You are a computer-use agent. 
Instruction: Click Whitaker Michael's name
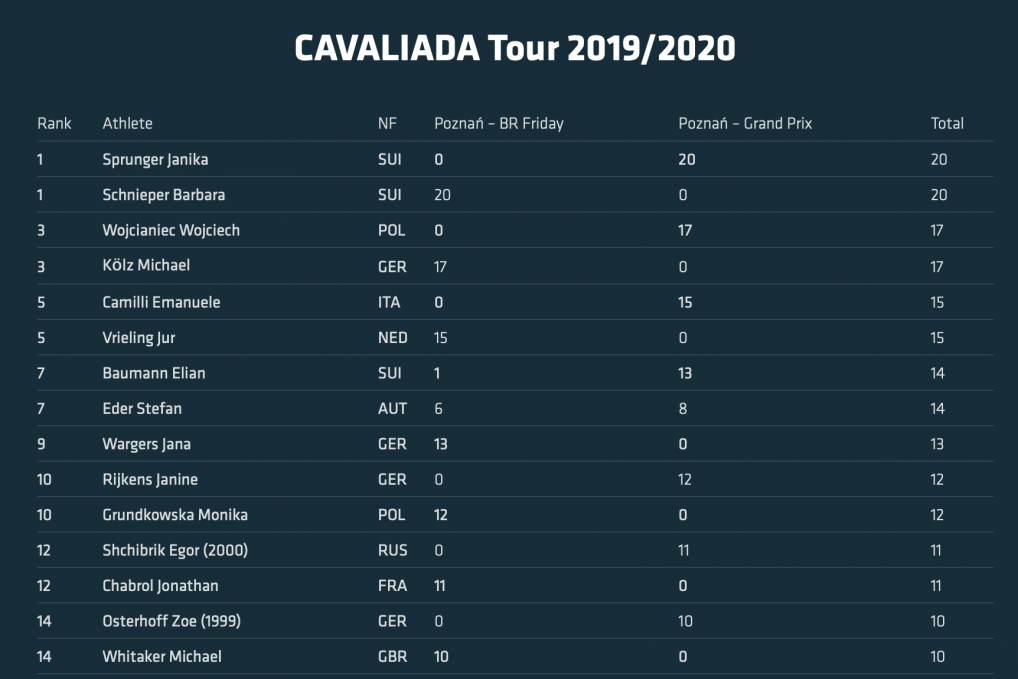point(162,656)
